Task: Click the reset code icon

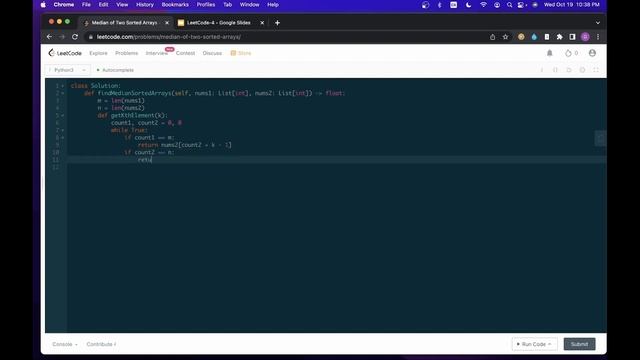Action: 569,70
